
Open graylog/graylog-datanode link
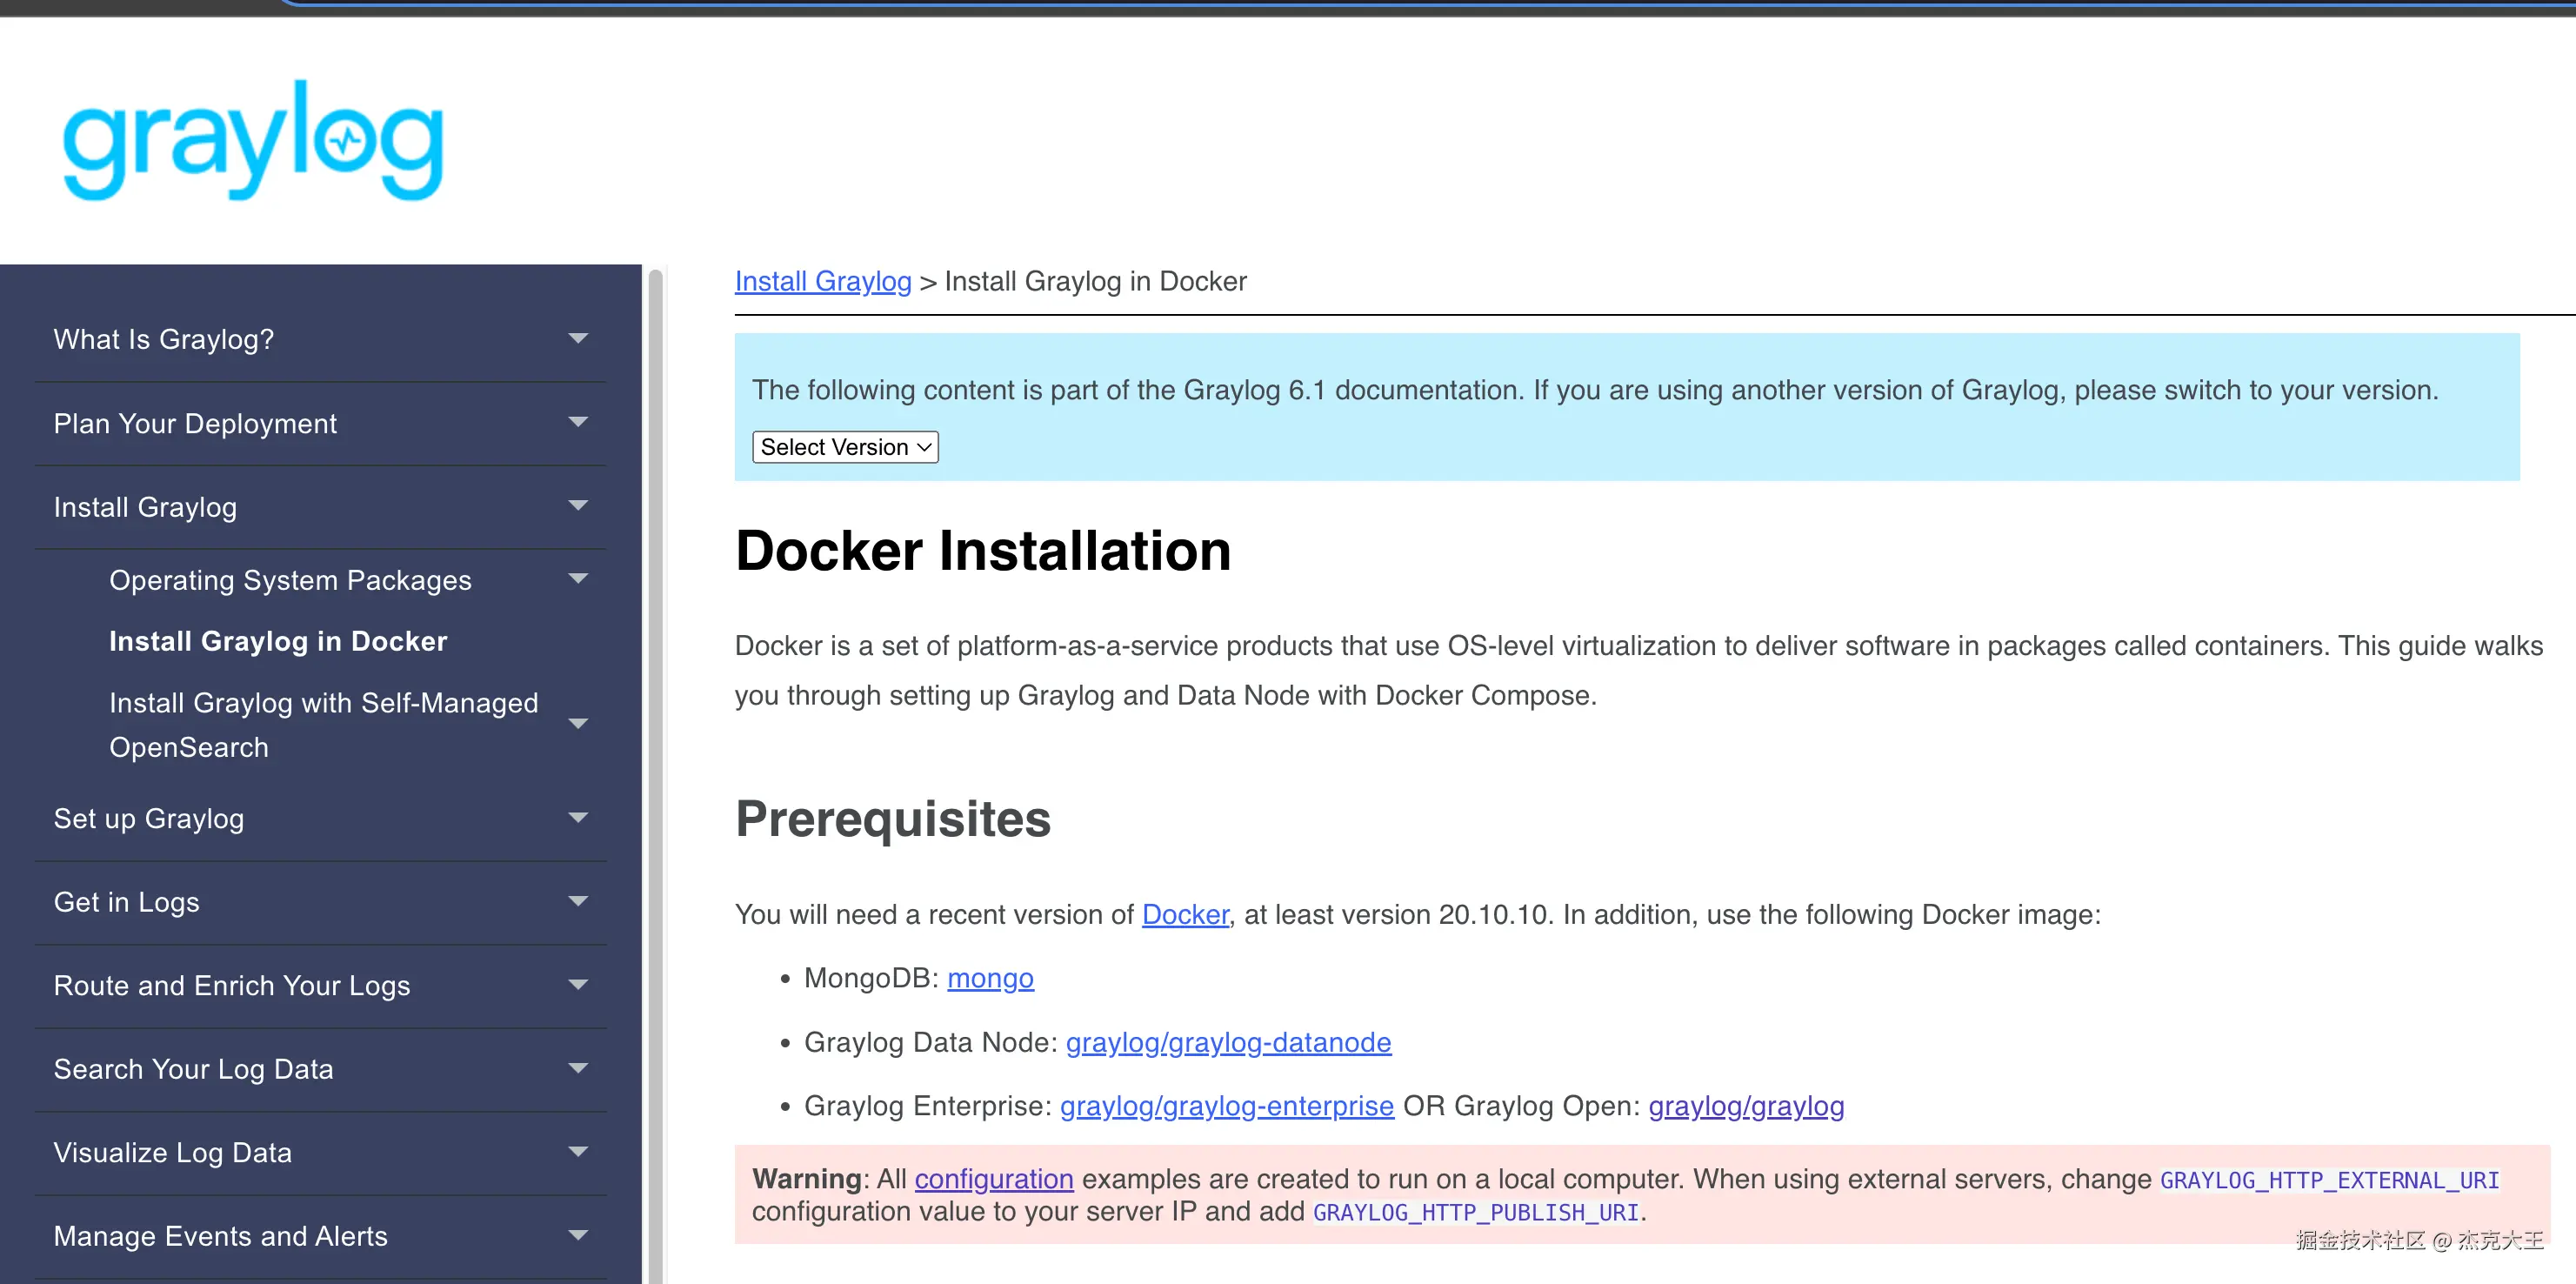coord(1227,1042)
